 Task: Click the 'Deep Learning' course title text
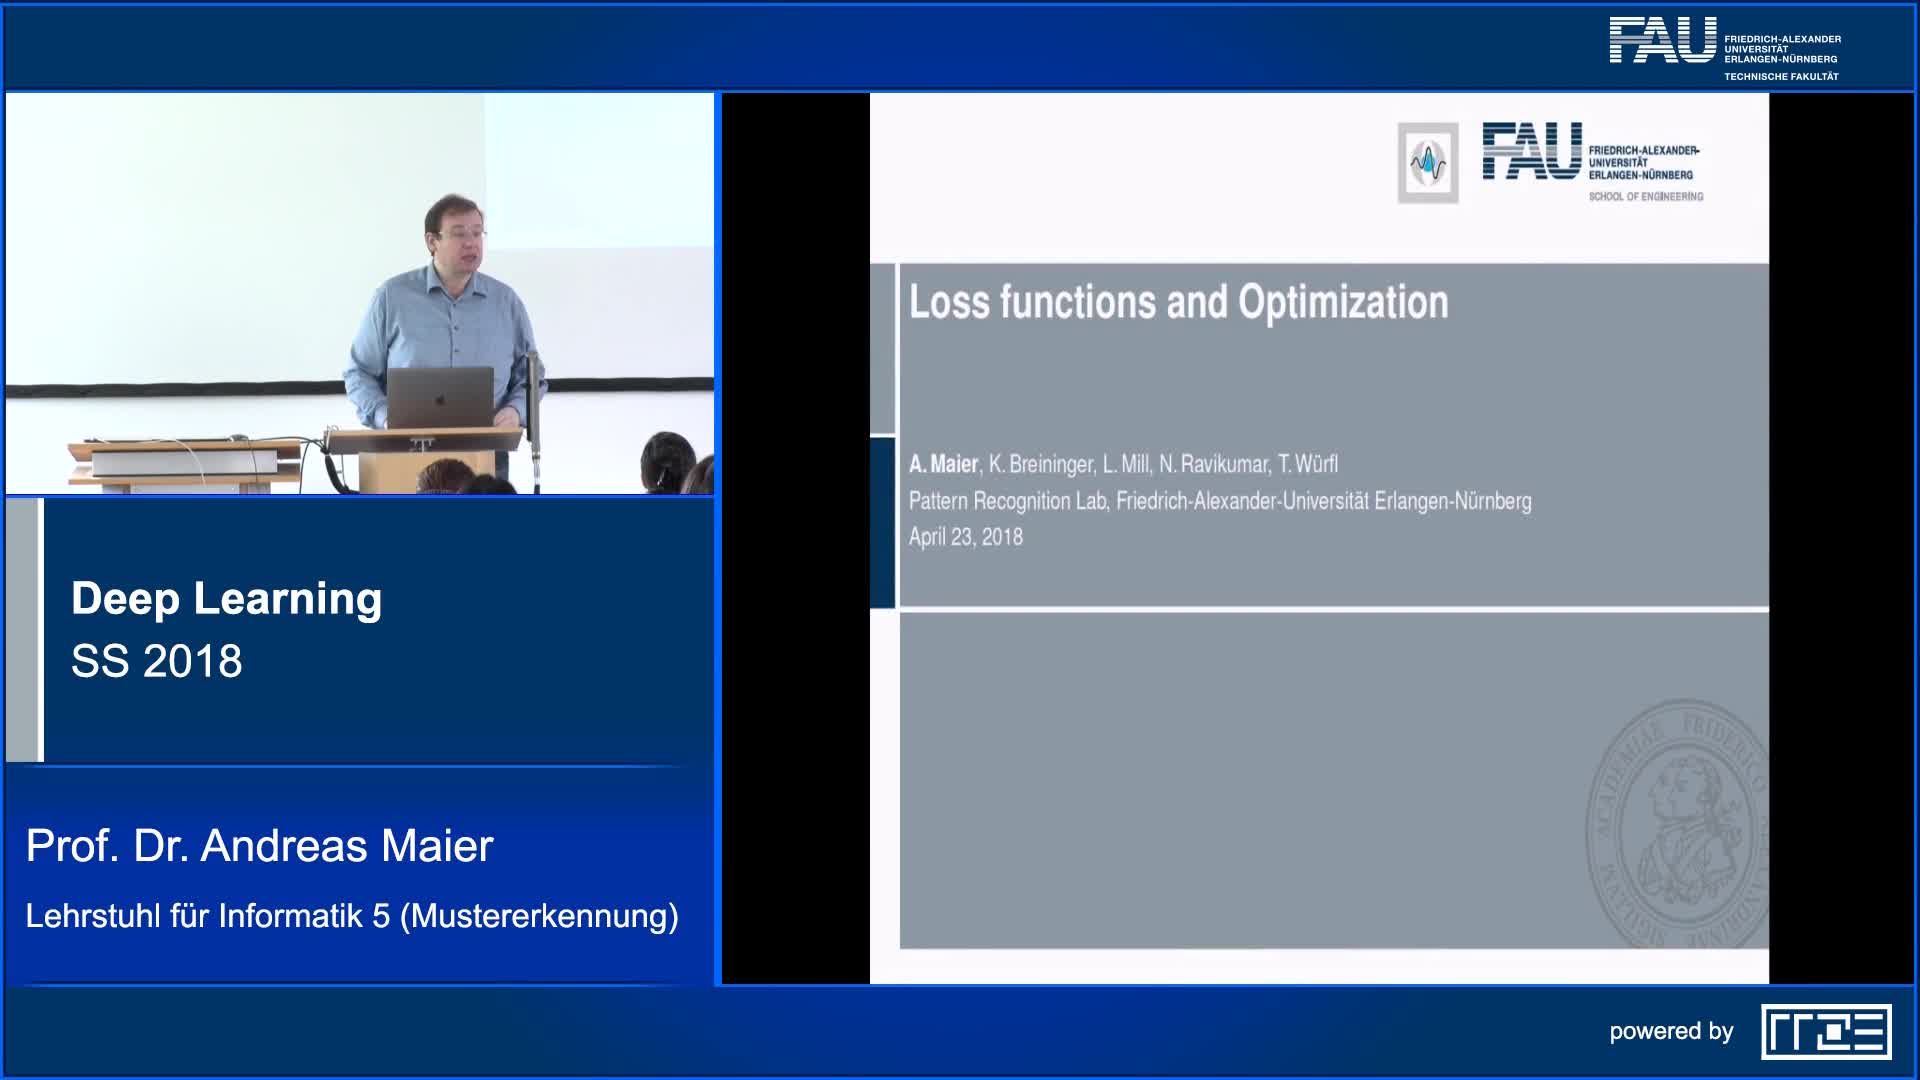227,598
